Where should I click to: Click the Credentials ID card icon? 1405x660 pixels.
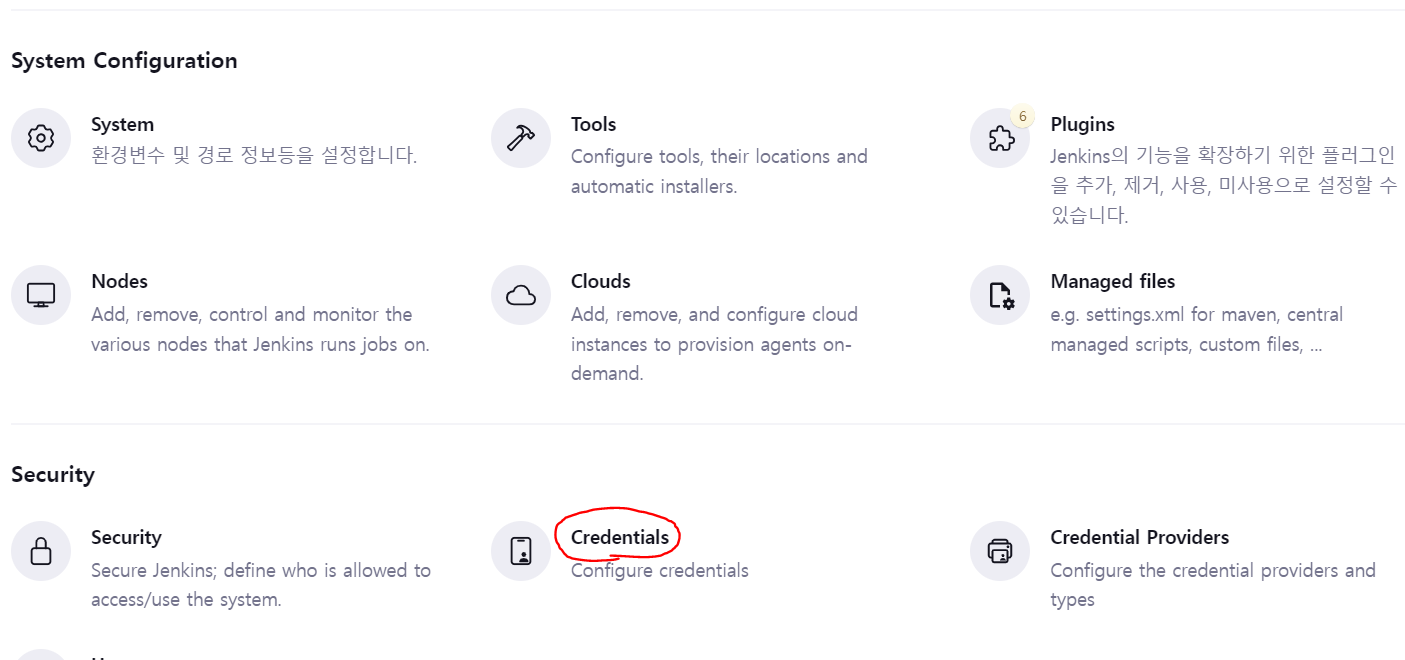520,551
